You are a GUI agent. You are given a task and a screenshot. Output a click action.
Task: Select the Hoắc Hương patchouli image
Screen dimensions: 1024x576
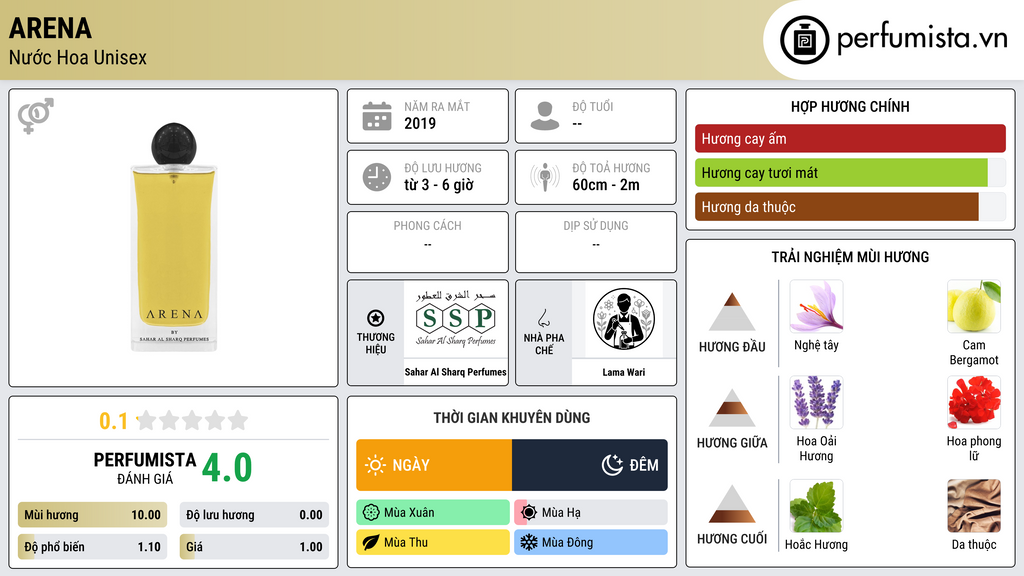(816, 506)
